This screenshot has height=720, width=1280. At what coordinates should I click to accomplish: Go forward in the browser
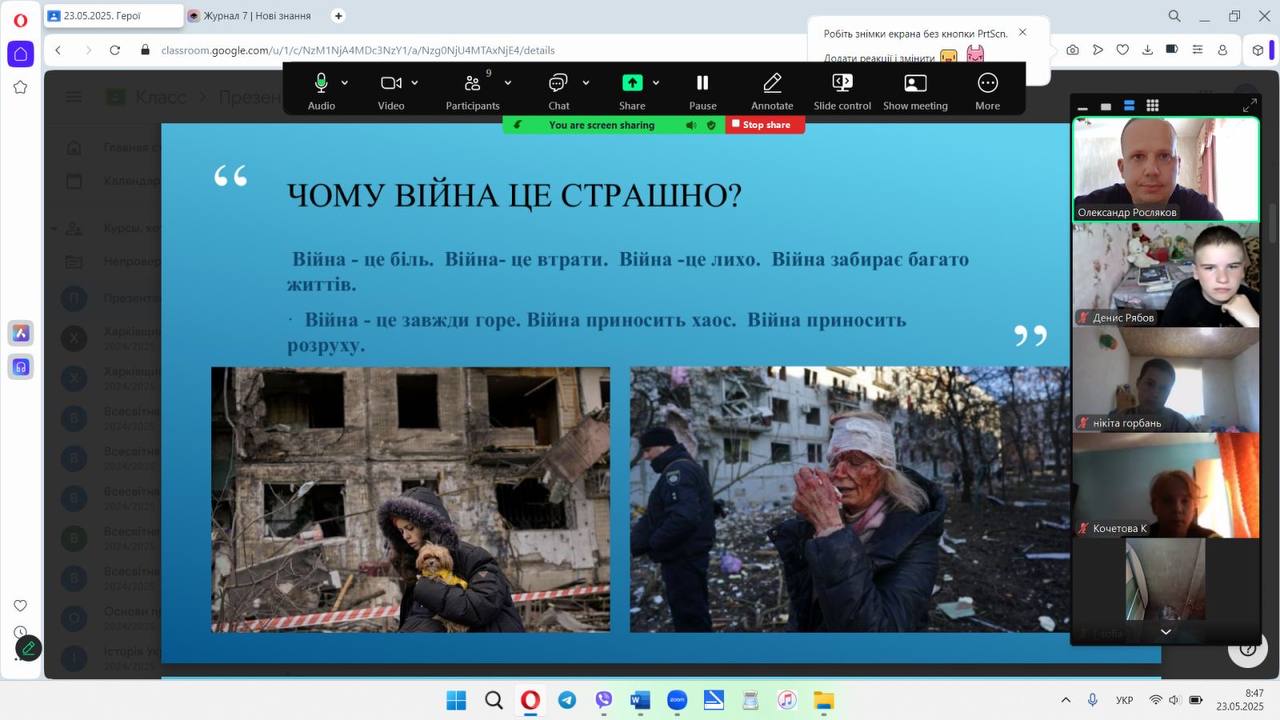[x=88, y=50]
